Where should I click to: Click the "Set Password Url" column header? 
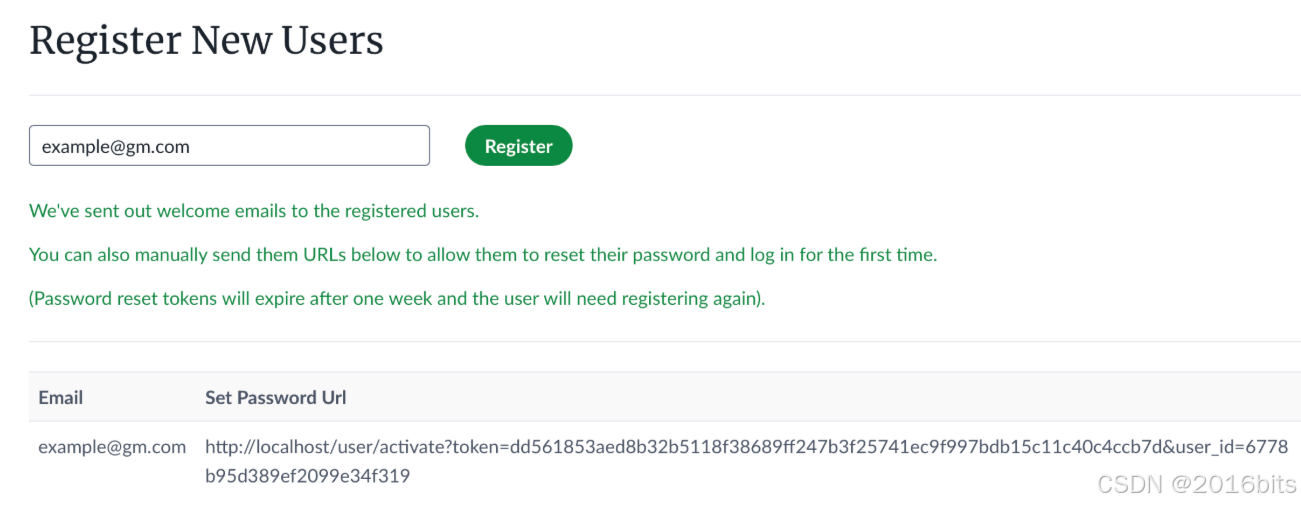[276, 397]
